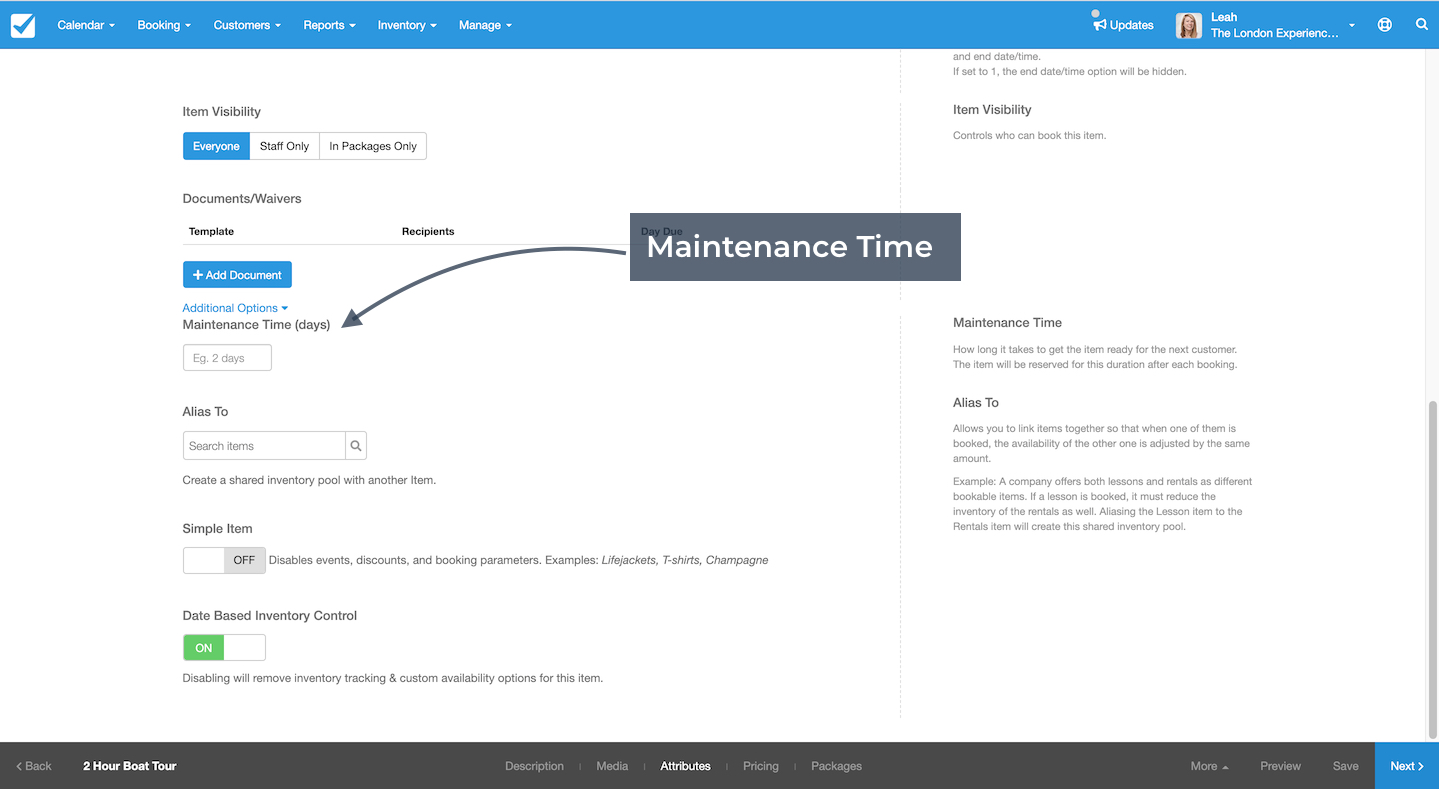The height and width of the screenshot is (789, 1439).
Task: Click the Maintenance Time days input field
Action: 227,358
